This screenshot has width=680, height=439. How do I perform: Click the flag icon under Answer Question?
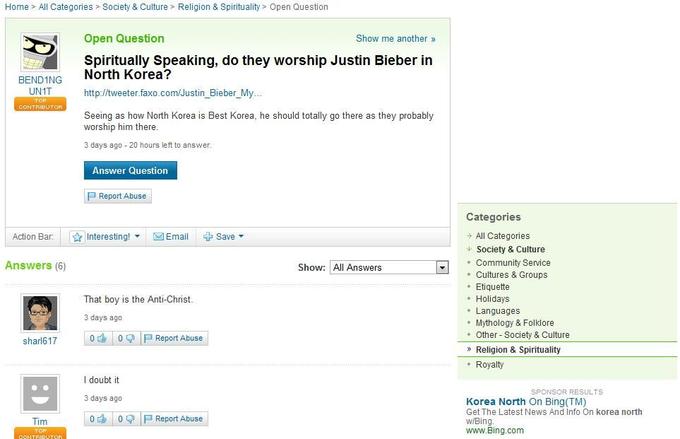coord(91,196)
